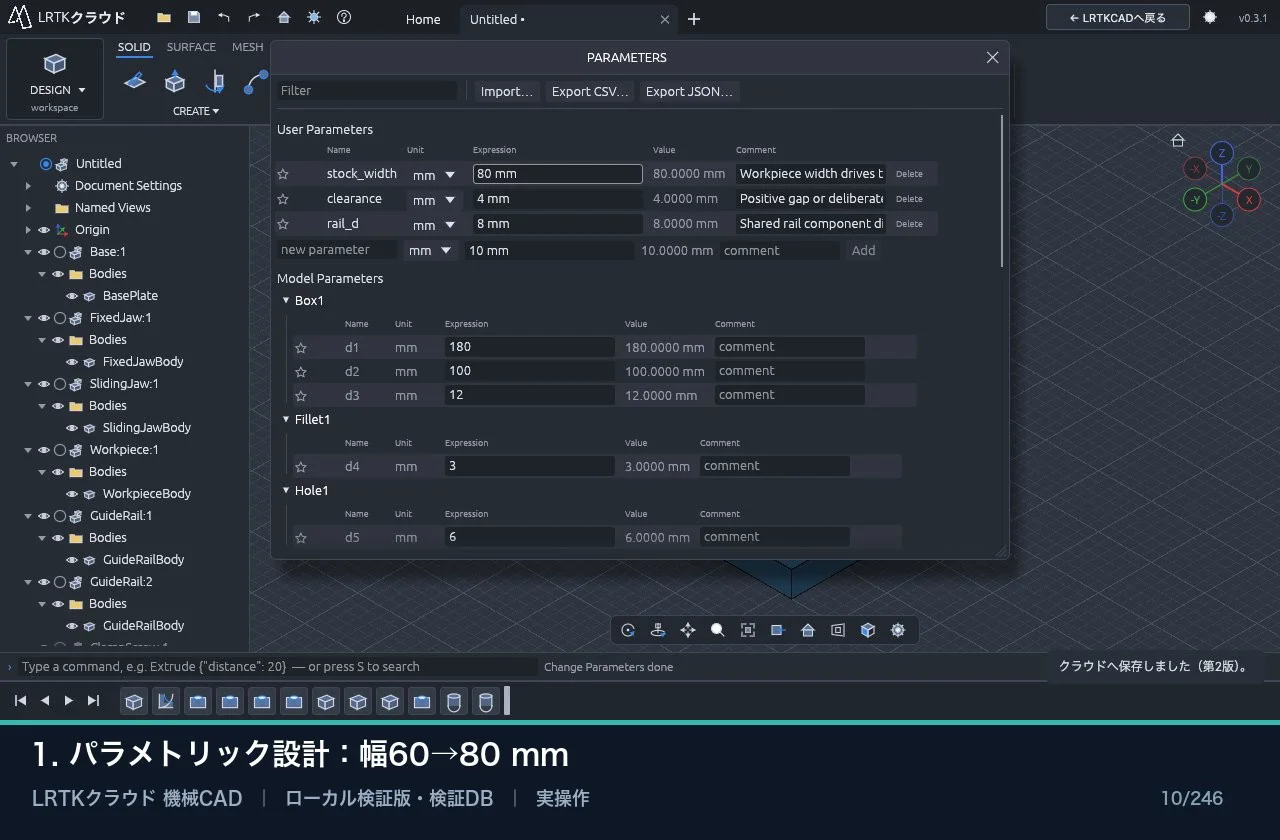Open the unit dropdown for rail_d
This screenshot has height=840, width=1280.
tap(435, 224)
